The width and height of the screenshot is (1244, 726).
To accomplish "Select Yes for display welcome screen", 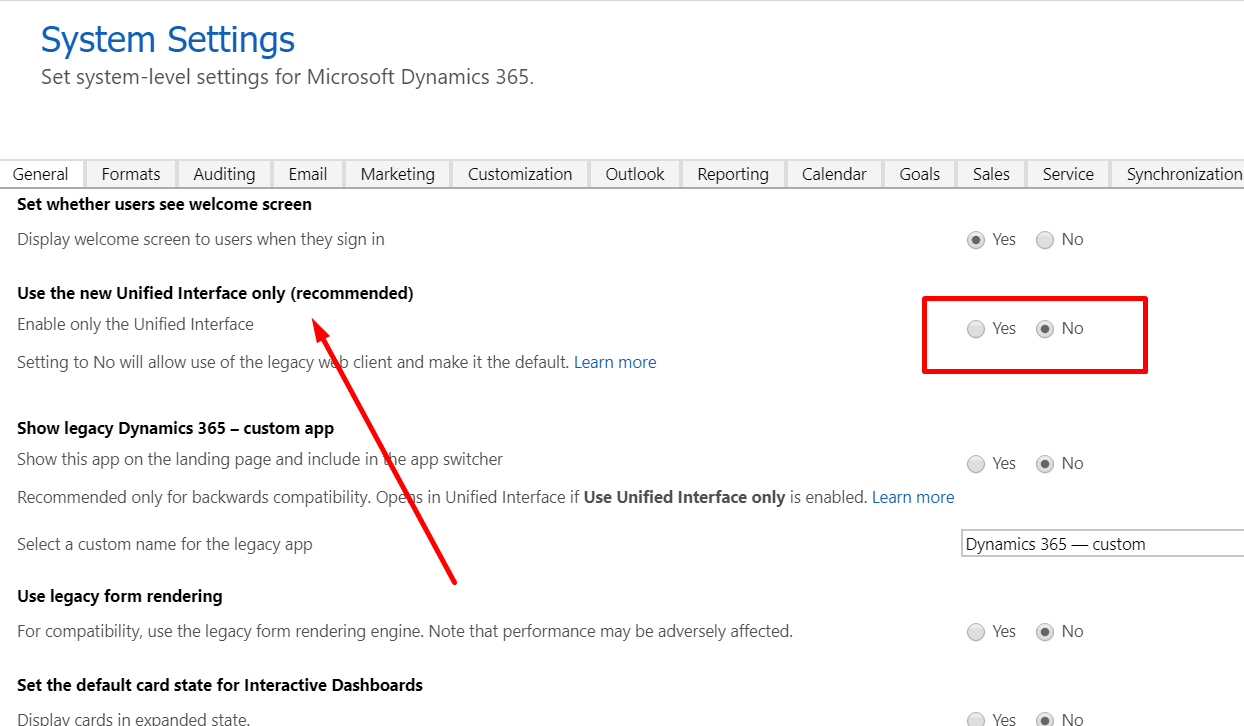I will (x=976, y=240).
